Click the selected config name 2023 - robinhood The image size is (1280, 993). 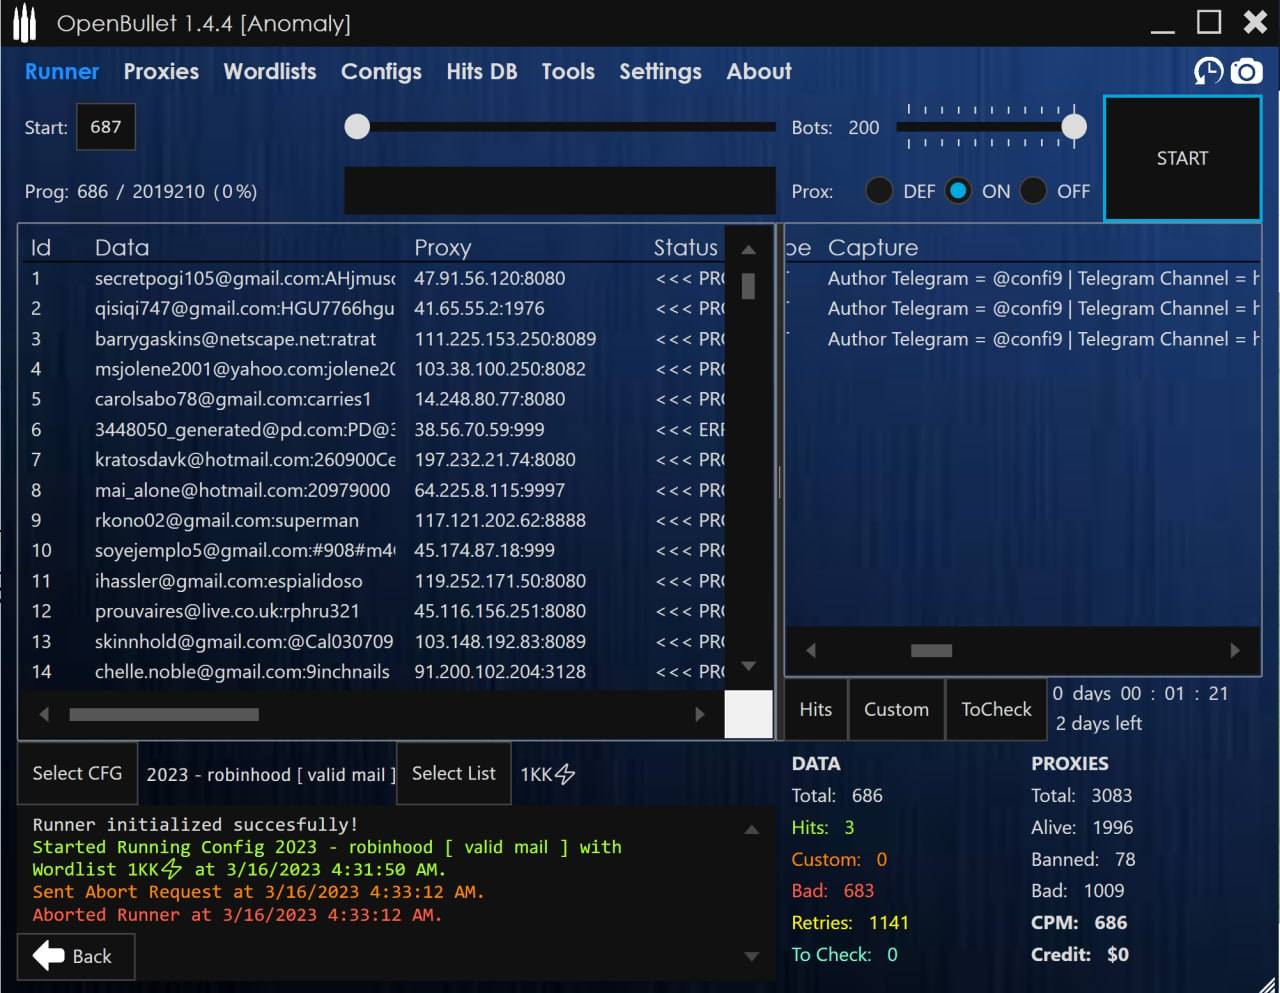coord(271,774)
